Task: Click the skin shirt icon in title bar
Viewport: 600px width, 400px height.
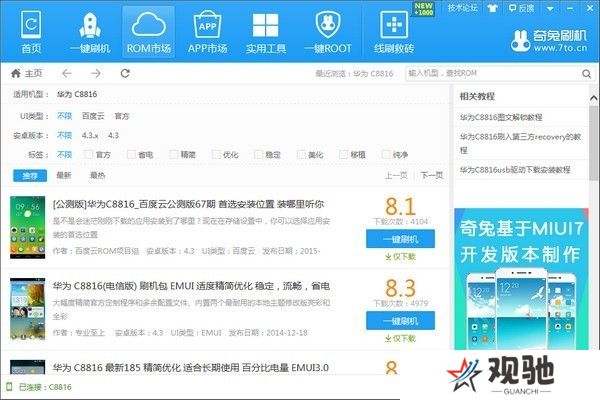Action: (492, 8)
